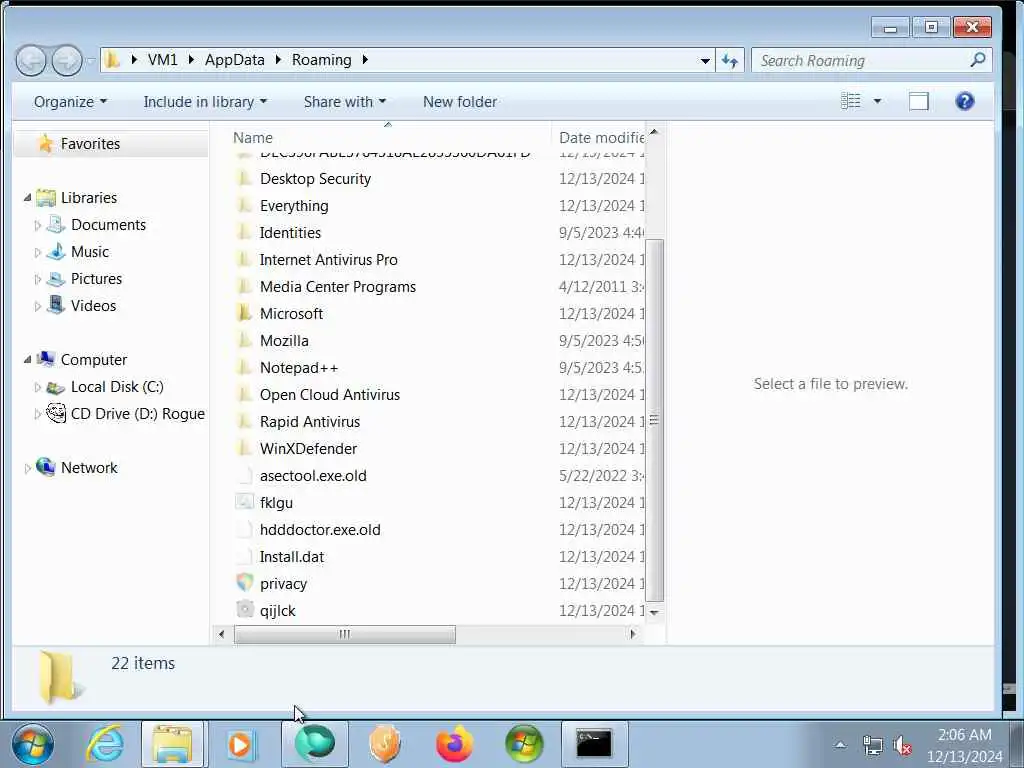Select the Identities folder
The image size is (1024, 768).
[290, 232]
